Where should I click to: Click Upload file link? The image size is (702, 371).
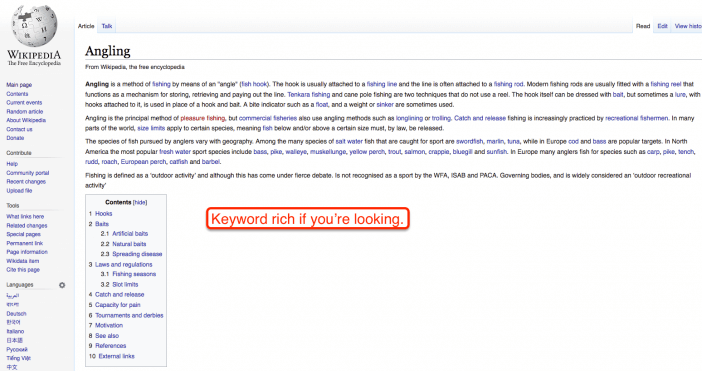click(19, 191)
